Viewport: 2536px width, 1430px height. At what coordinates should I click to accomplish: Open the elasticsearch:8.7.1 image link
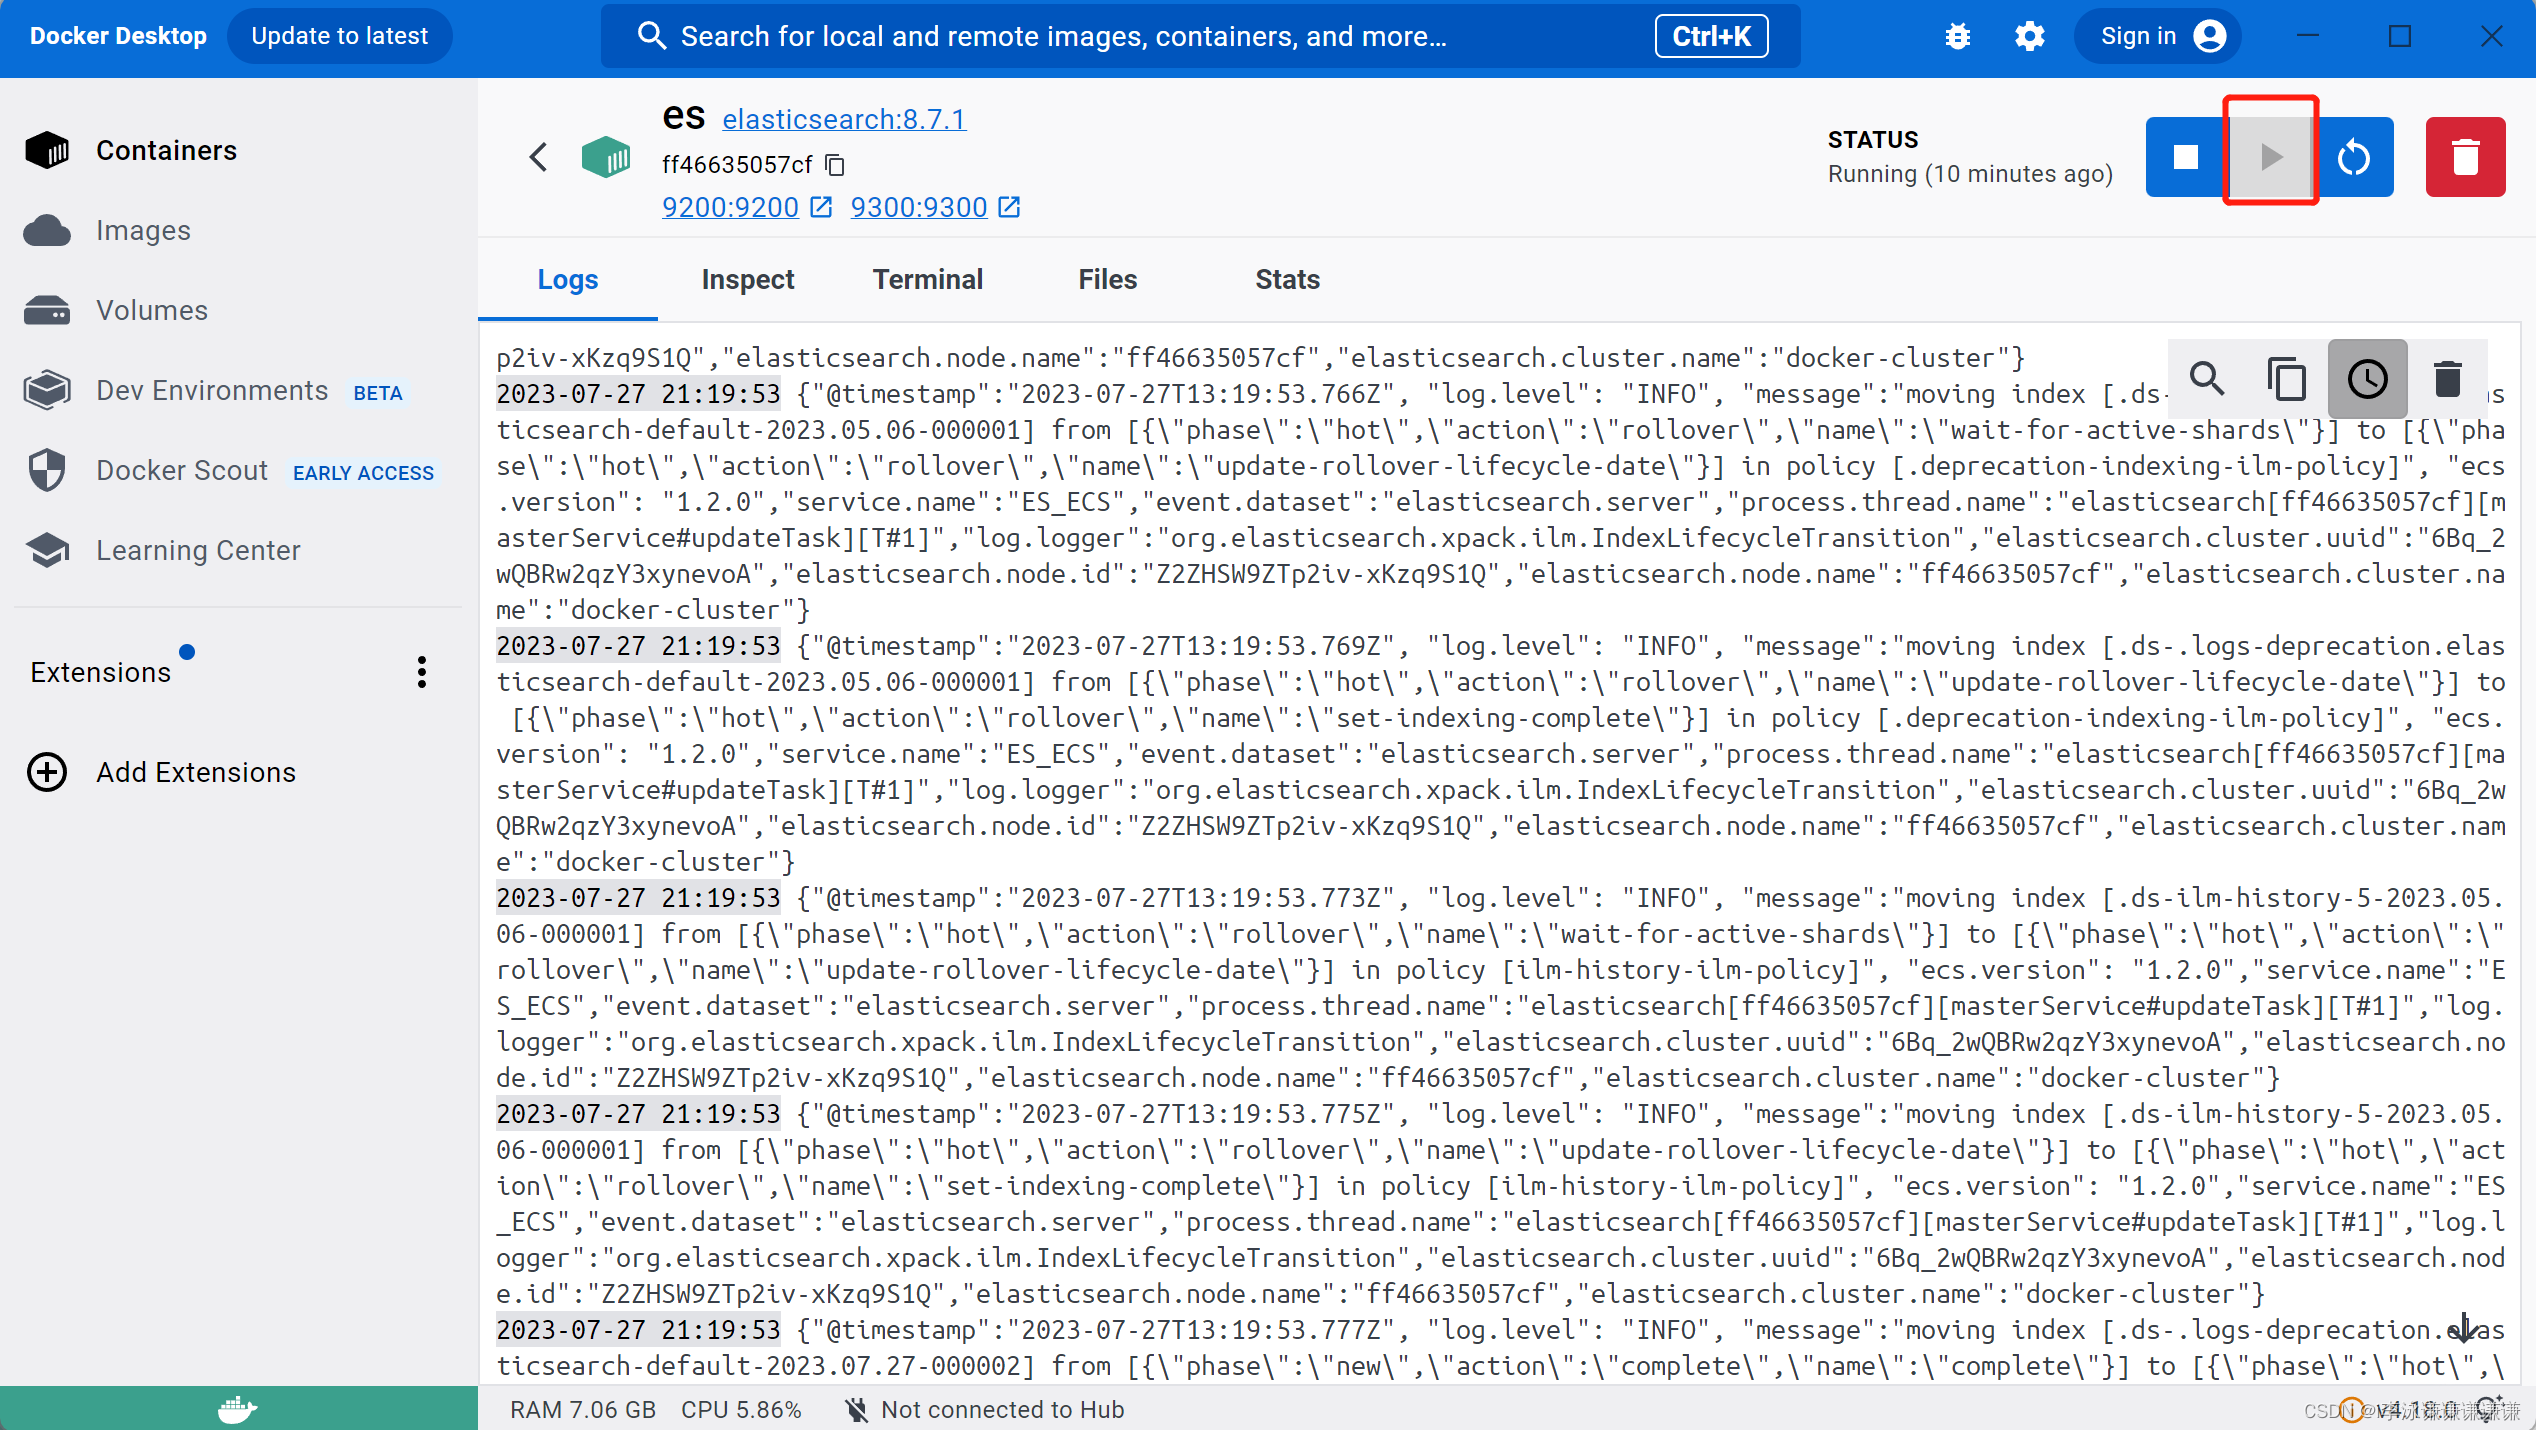(844, 119)
